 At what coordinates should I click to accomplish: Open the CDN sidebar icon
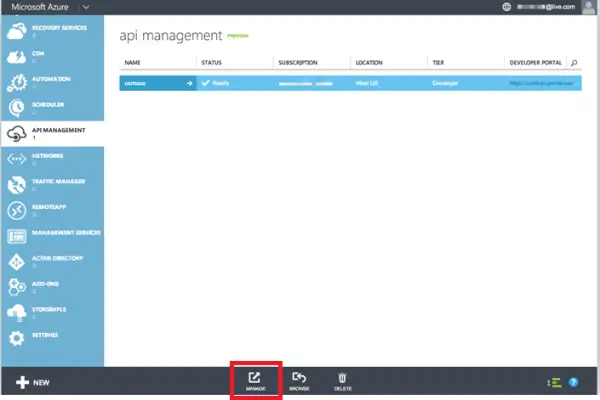[16, 57]
